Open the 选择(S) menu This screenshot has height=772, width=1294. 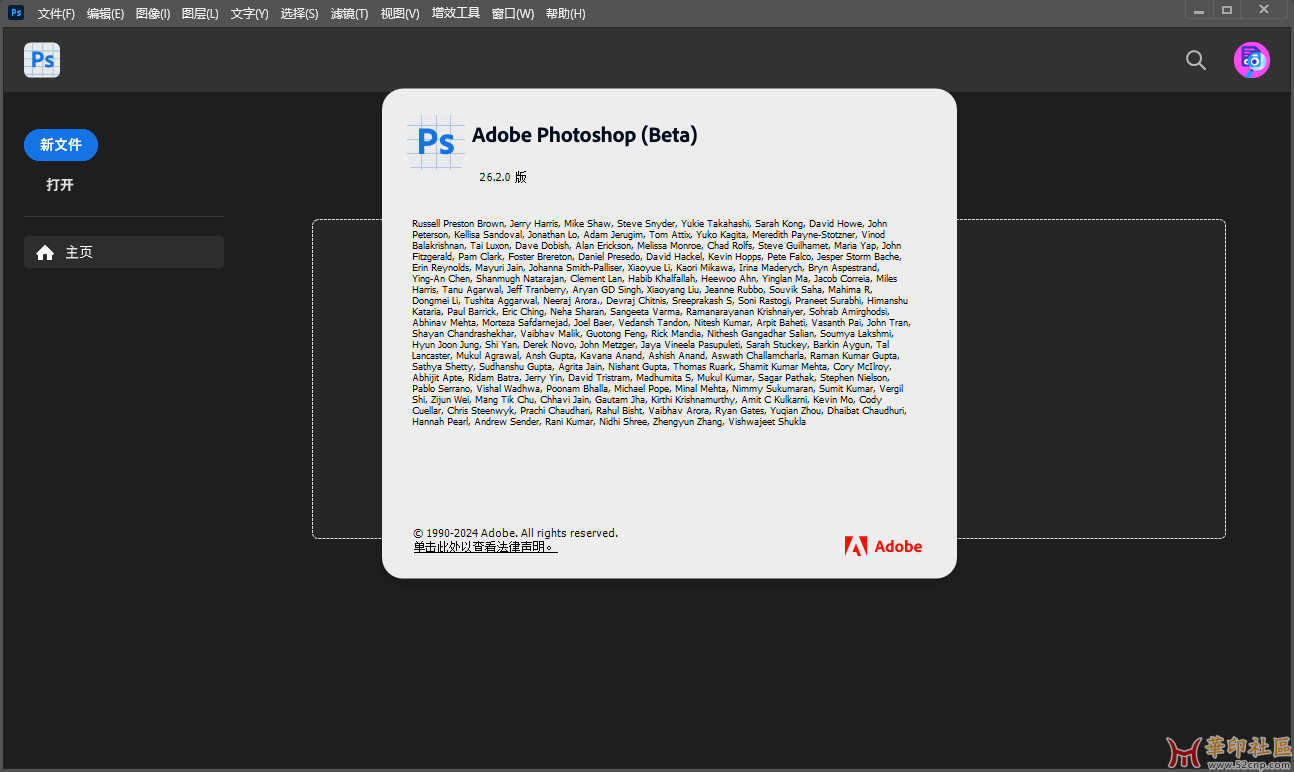299,14
